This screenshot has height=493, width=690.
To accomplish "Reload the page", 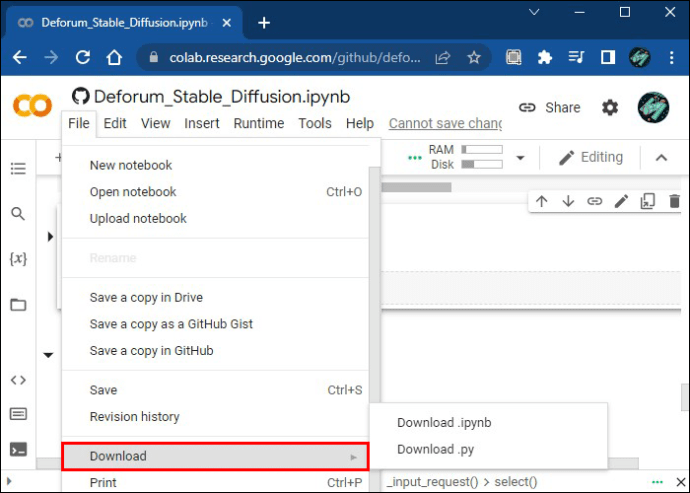I will (x=83, y=57).
